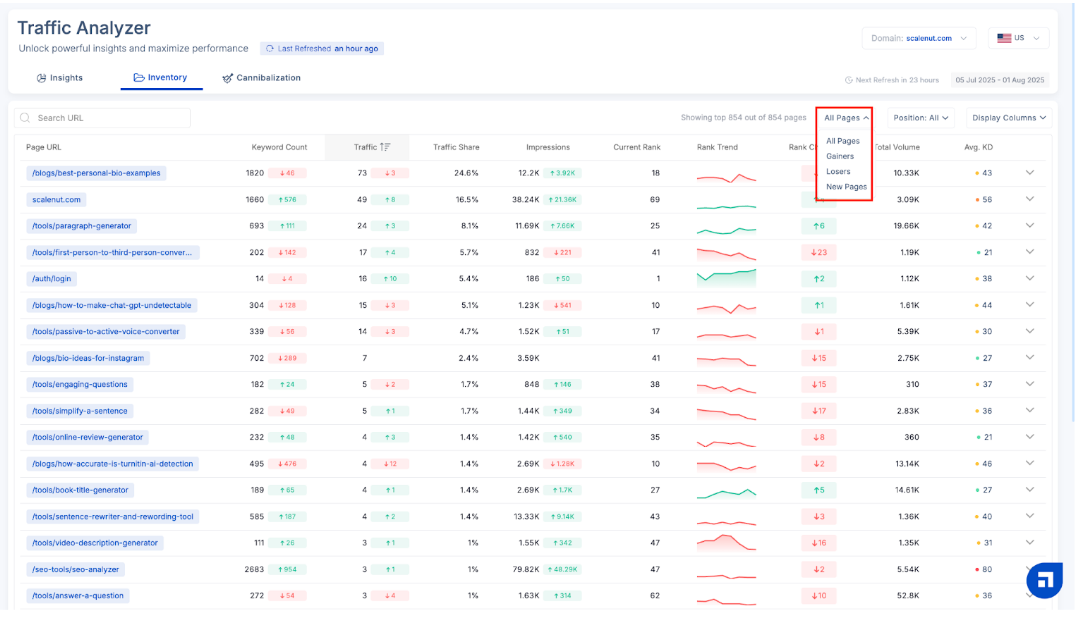Click the US flag icon
This screenshot has height=635, width=1081.
(x=1003, y=38)
